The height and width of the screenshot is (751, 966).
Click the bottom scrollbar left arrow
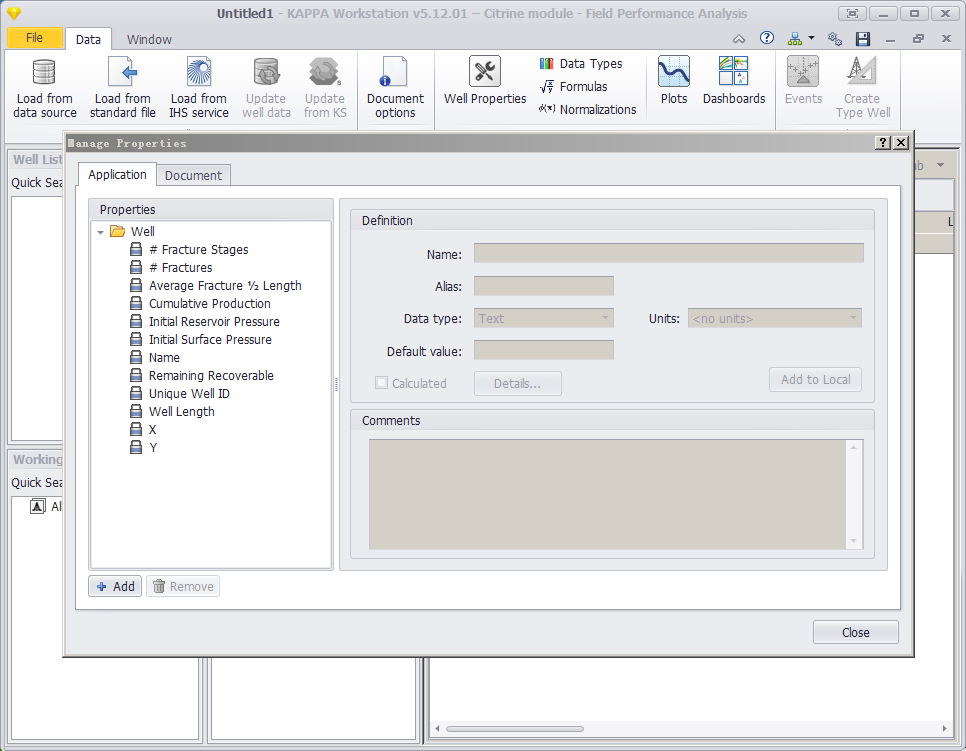437,728
